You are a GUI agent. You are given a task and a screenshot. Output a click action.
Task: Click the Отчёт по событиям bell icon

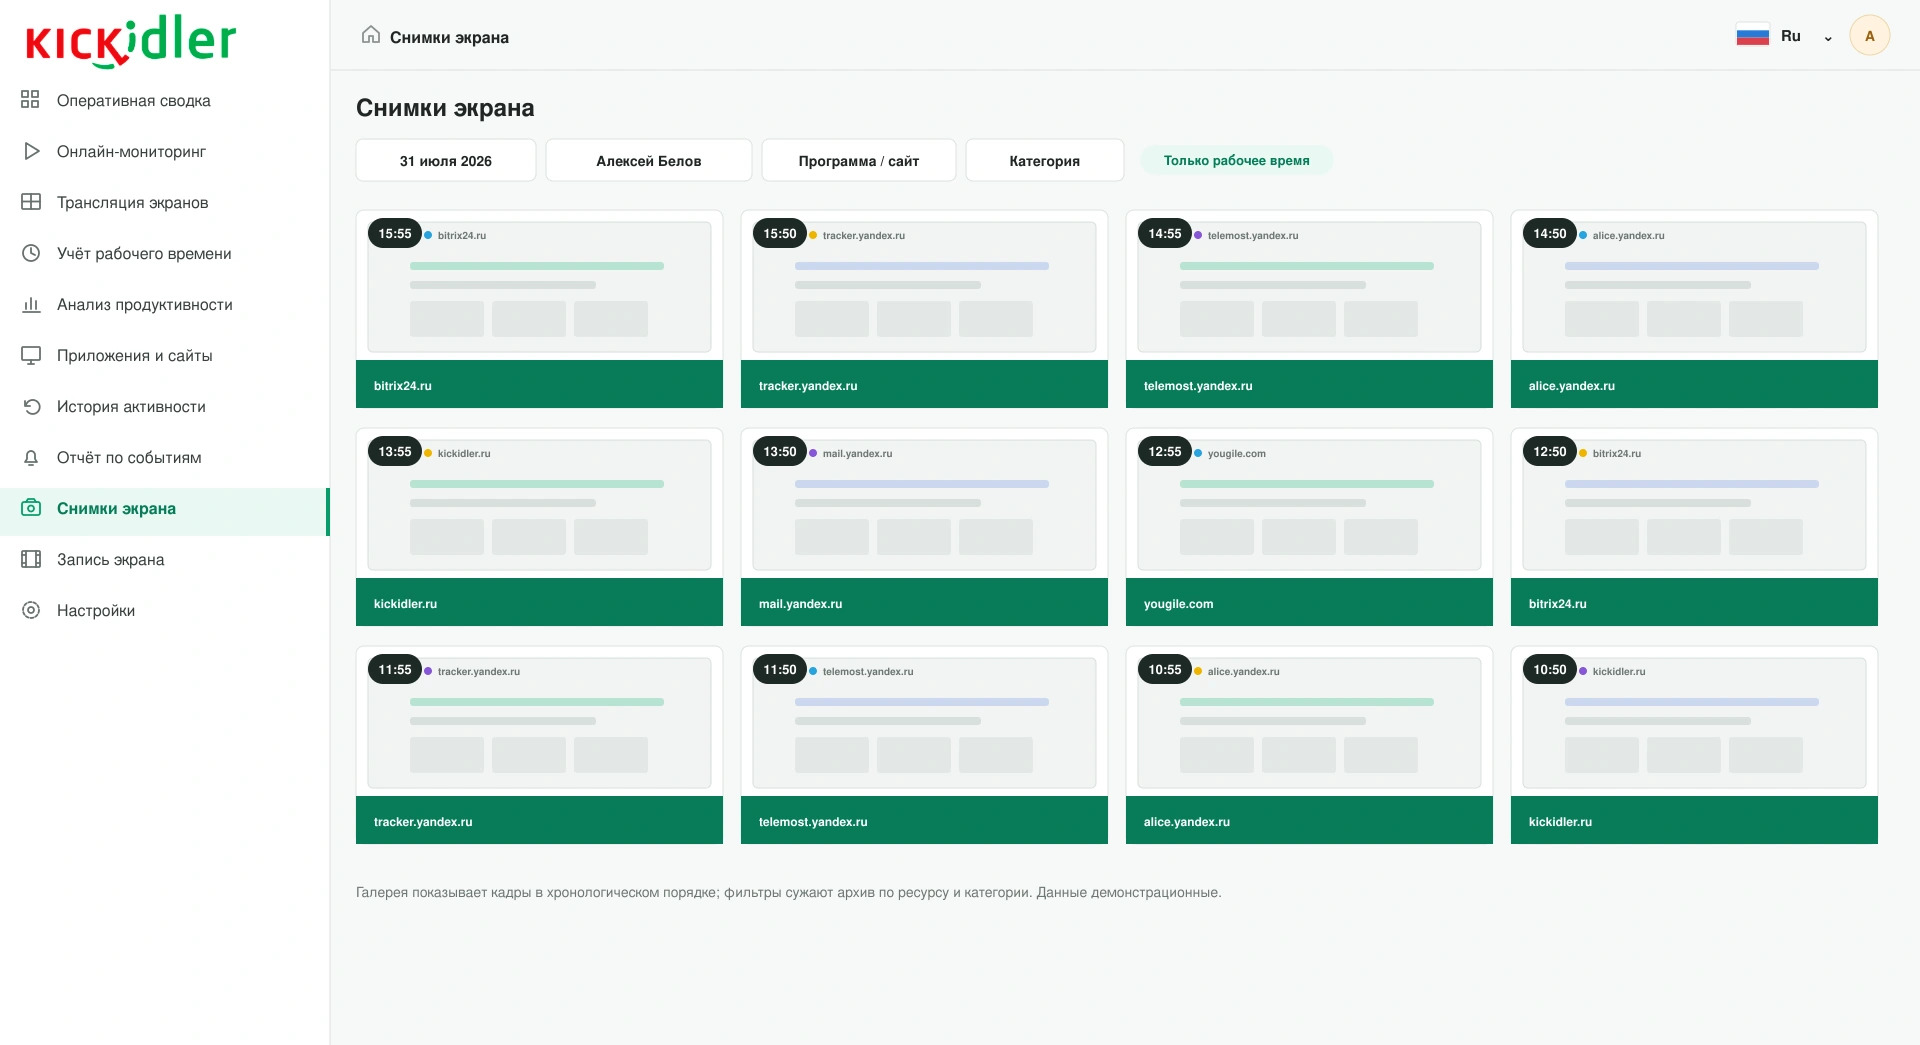coord(31,457)
